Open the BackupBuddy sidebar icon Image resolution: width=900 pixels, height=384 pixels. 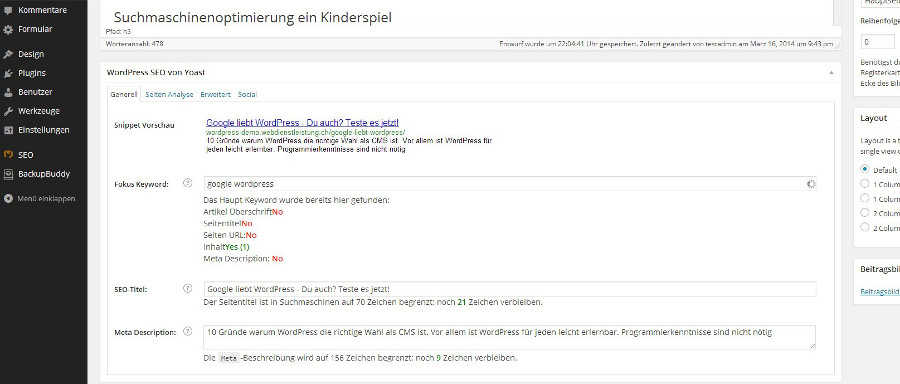pyautogui.click(x=8, y=174)
